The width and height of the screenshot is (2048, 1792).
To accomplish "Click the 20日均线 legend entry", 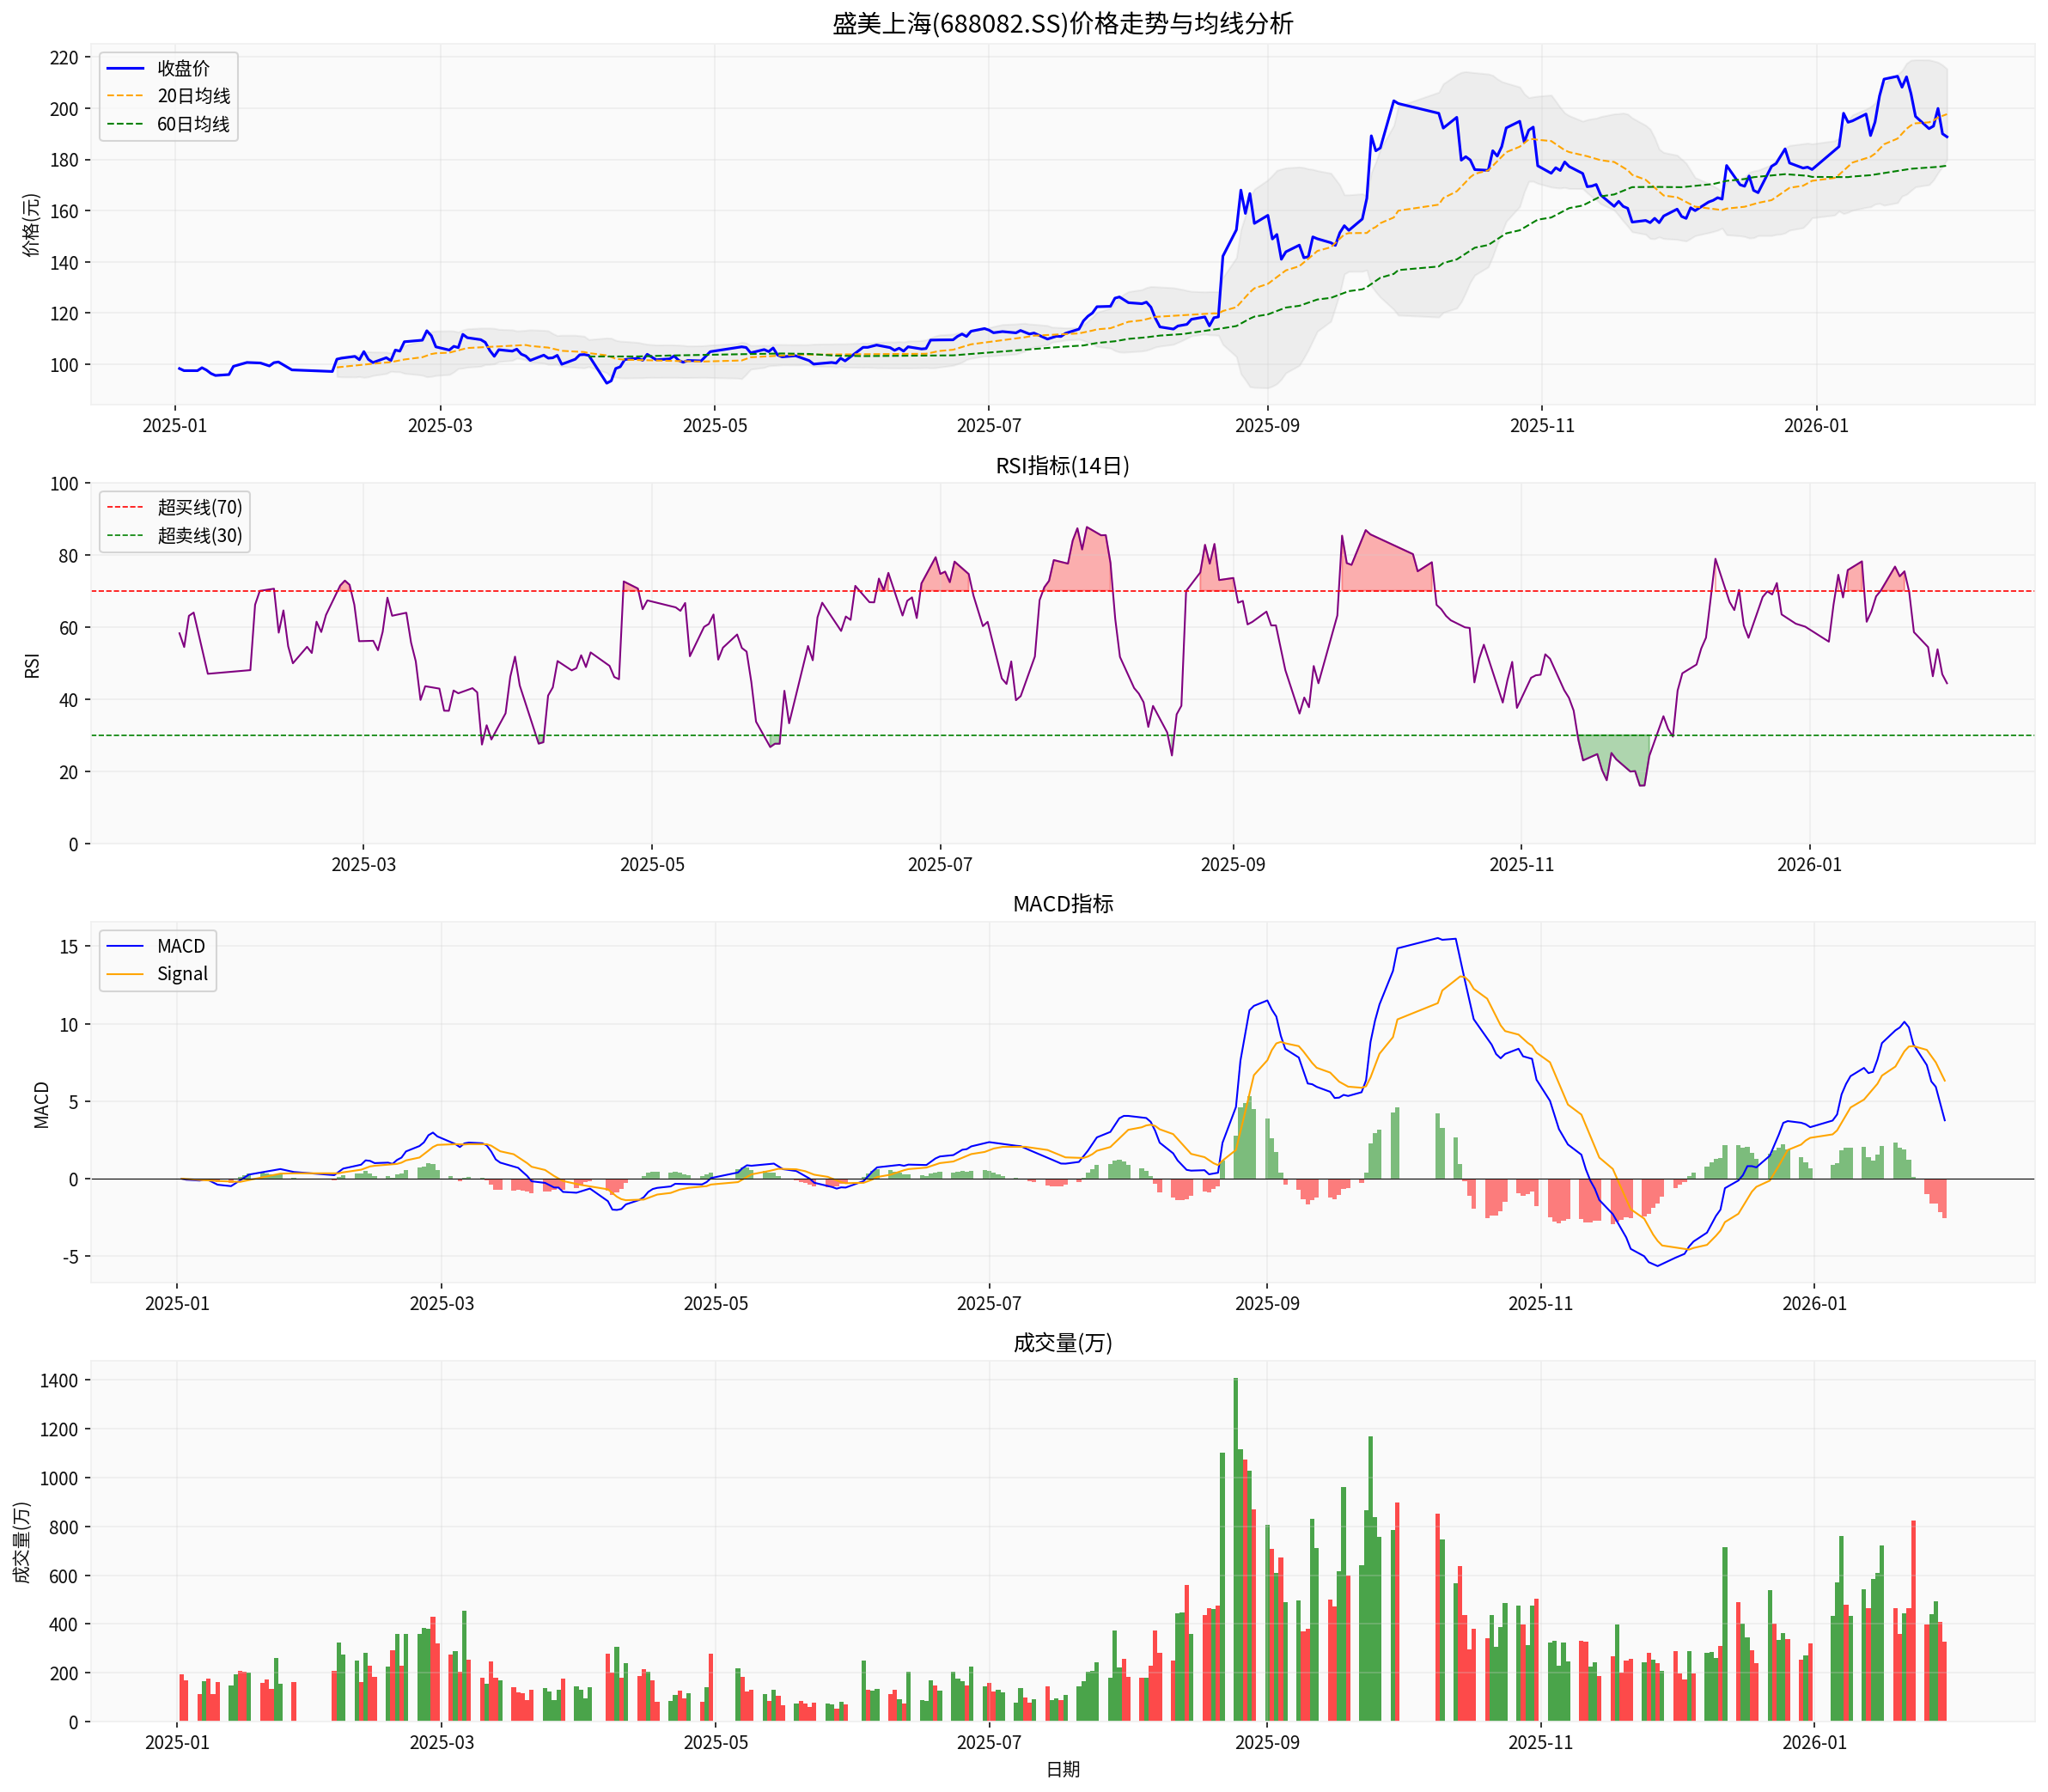I will tap(193, 96).
